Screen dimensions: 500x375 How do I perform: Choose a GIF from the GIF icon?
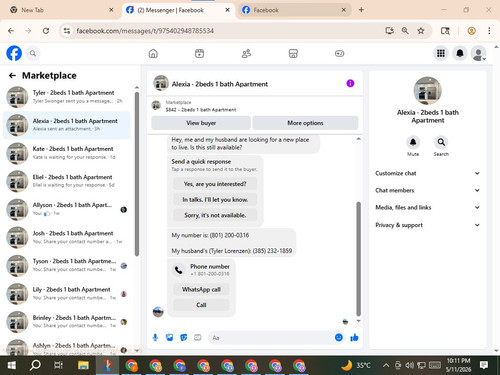tap(198, 338)
